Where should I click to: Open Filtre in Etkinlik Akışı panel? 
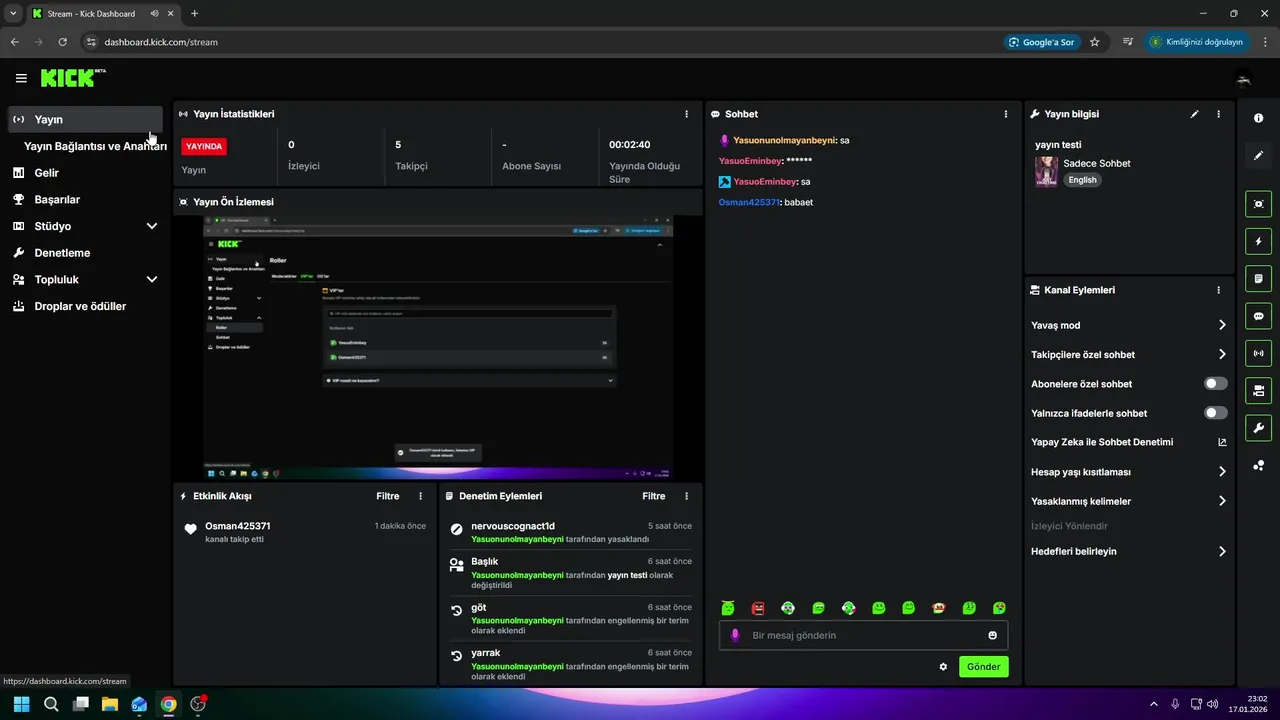click(x=388, y=496)
